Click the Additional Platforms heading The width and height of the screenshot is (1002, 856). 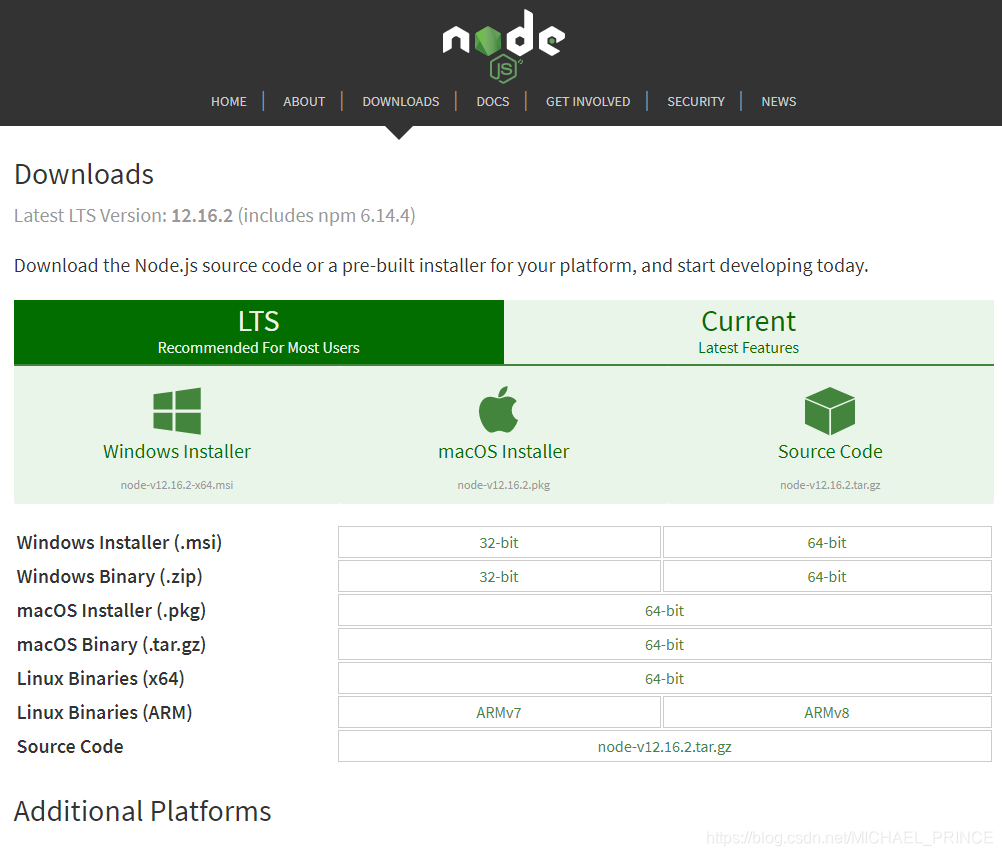click(143, 811)
